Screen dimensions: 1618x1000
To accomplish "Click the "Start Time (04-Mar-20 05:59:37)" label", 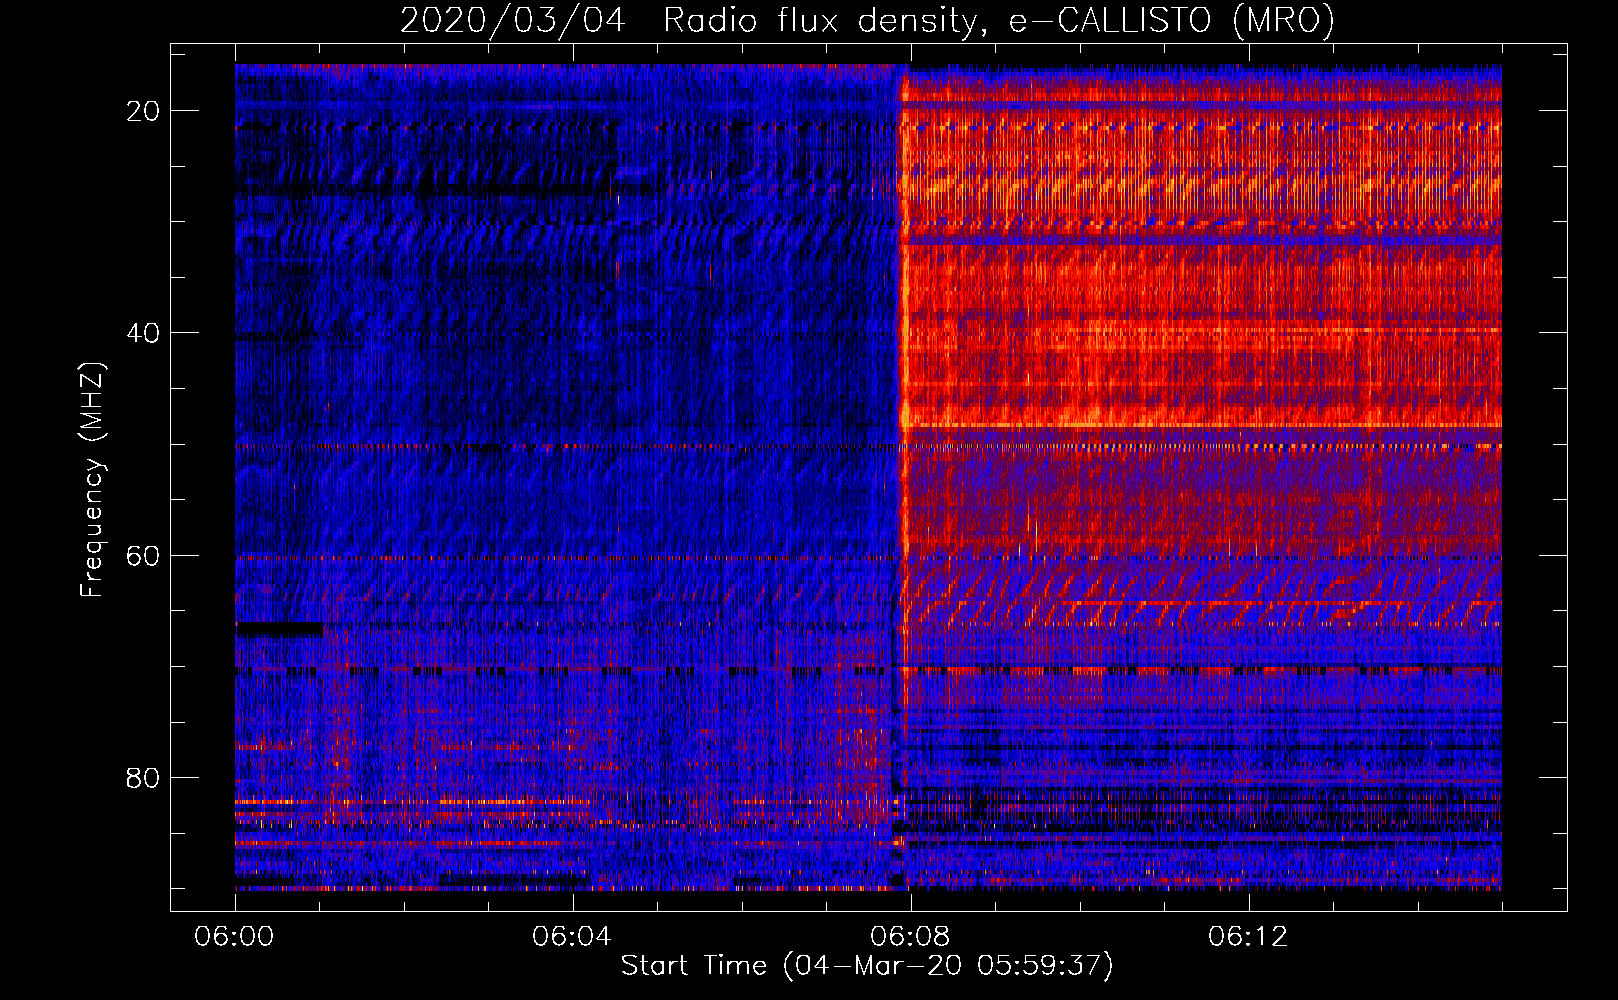I will point(867,966).
